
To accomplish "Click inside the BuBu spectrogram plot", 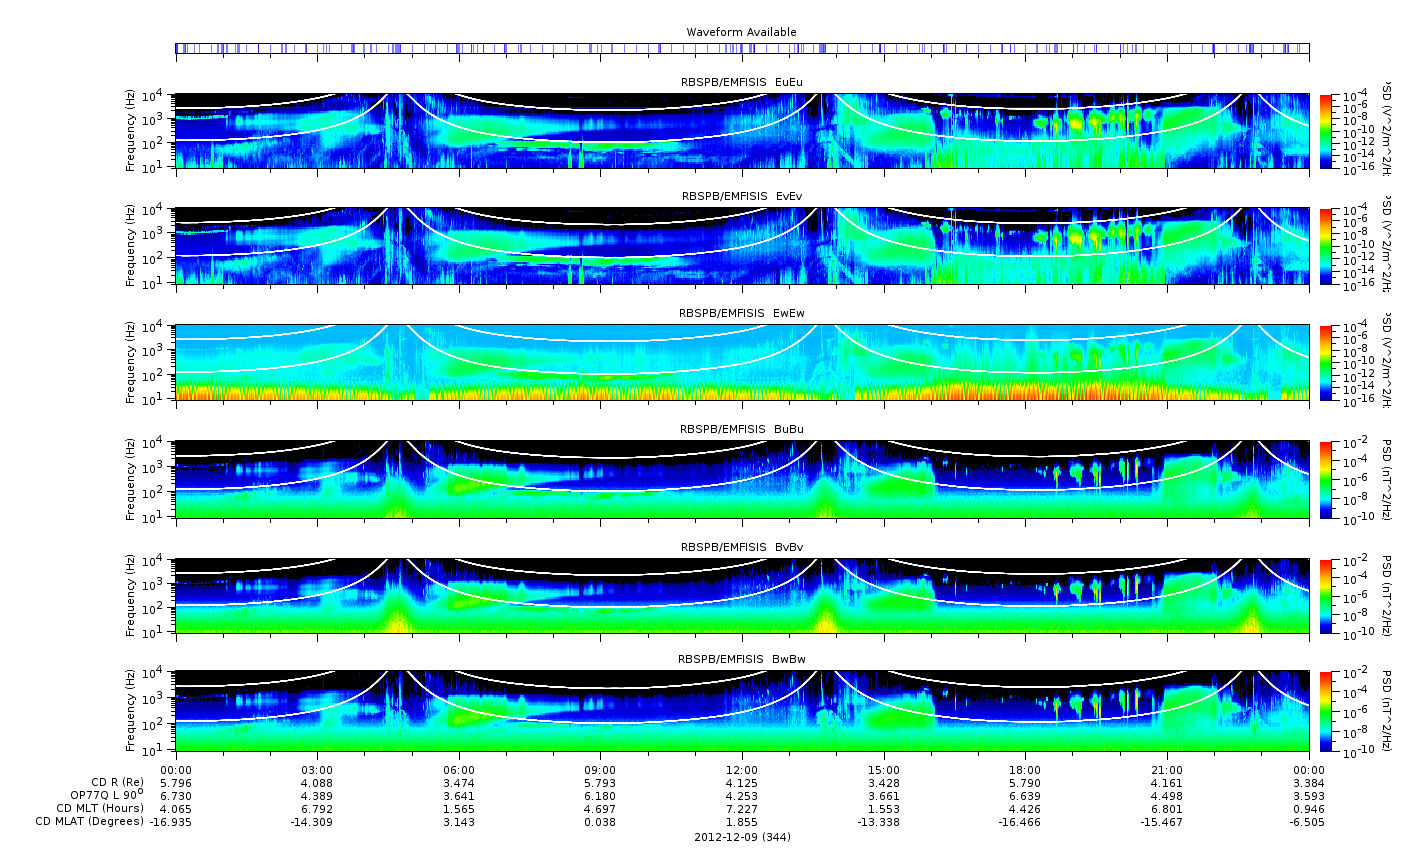I will (x=742, y=479).
